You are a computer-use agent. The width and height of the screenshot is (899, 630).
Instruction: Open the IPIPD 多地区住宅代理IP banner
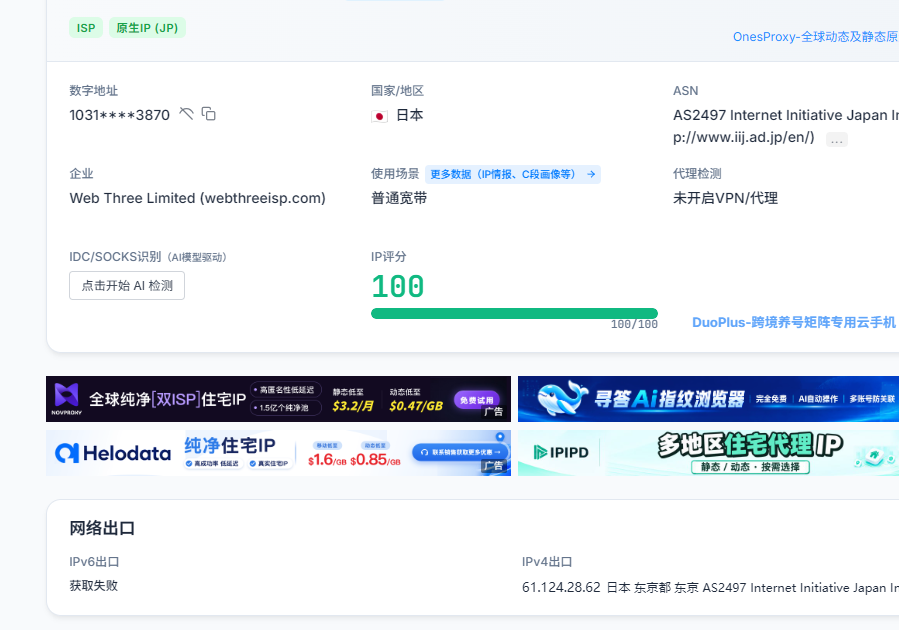[708, 453]
